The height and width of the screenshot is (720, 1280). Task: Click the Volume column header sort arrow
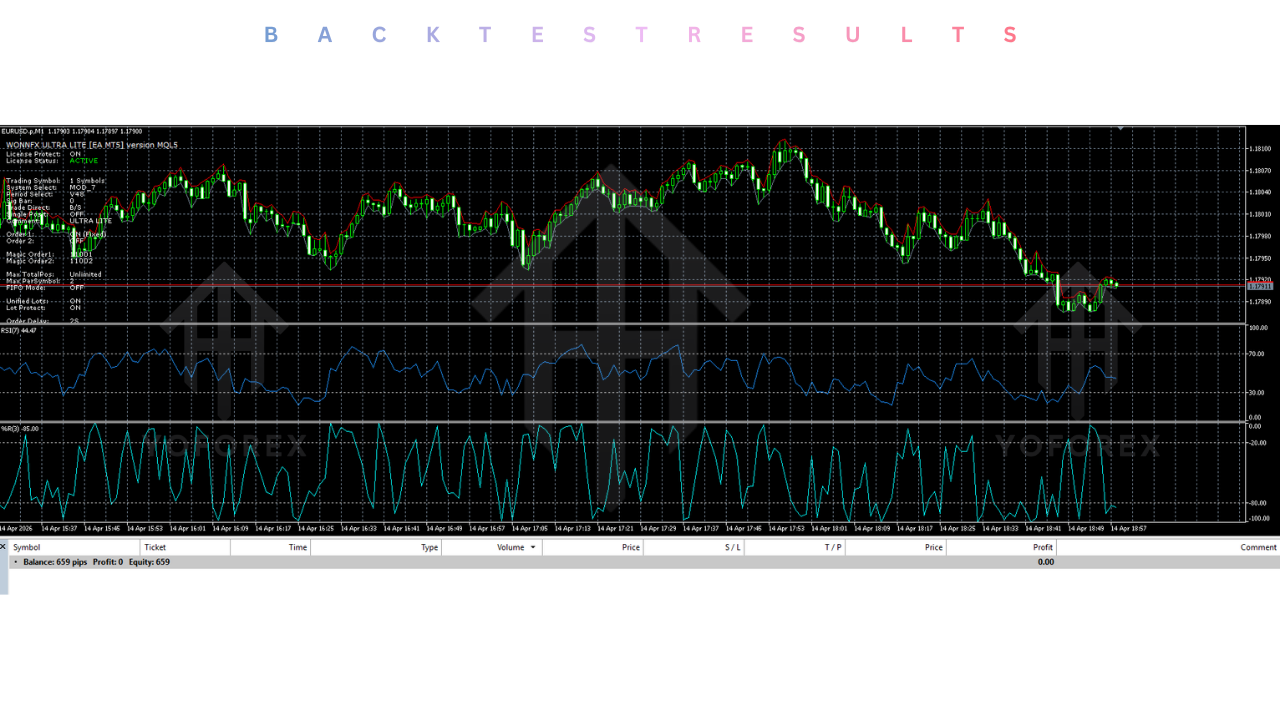click(x=533, y=547)
